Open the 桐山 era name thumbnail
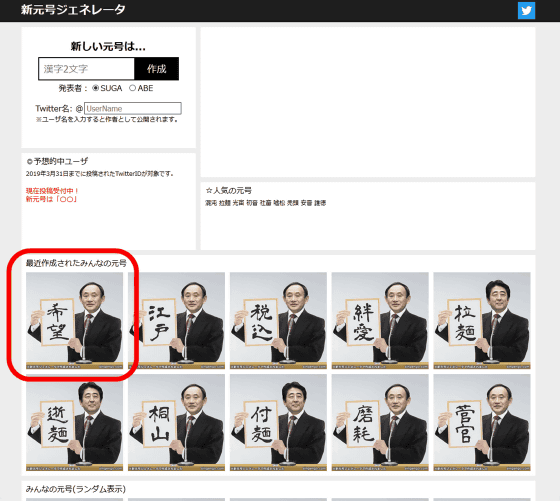Viewport: 560px width, 501px height. 176,422
